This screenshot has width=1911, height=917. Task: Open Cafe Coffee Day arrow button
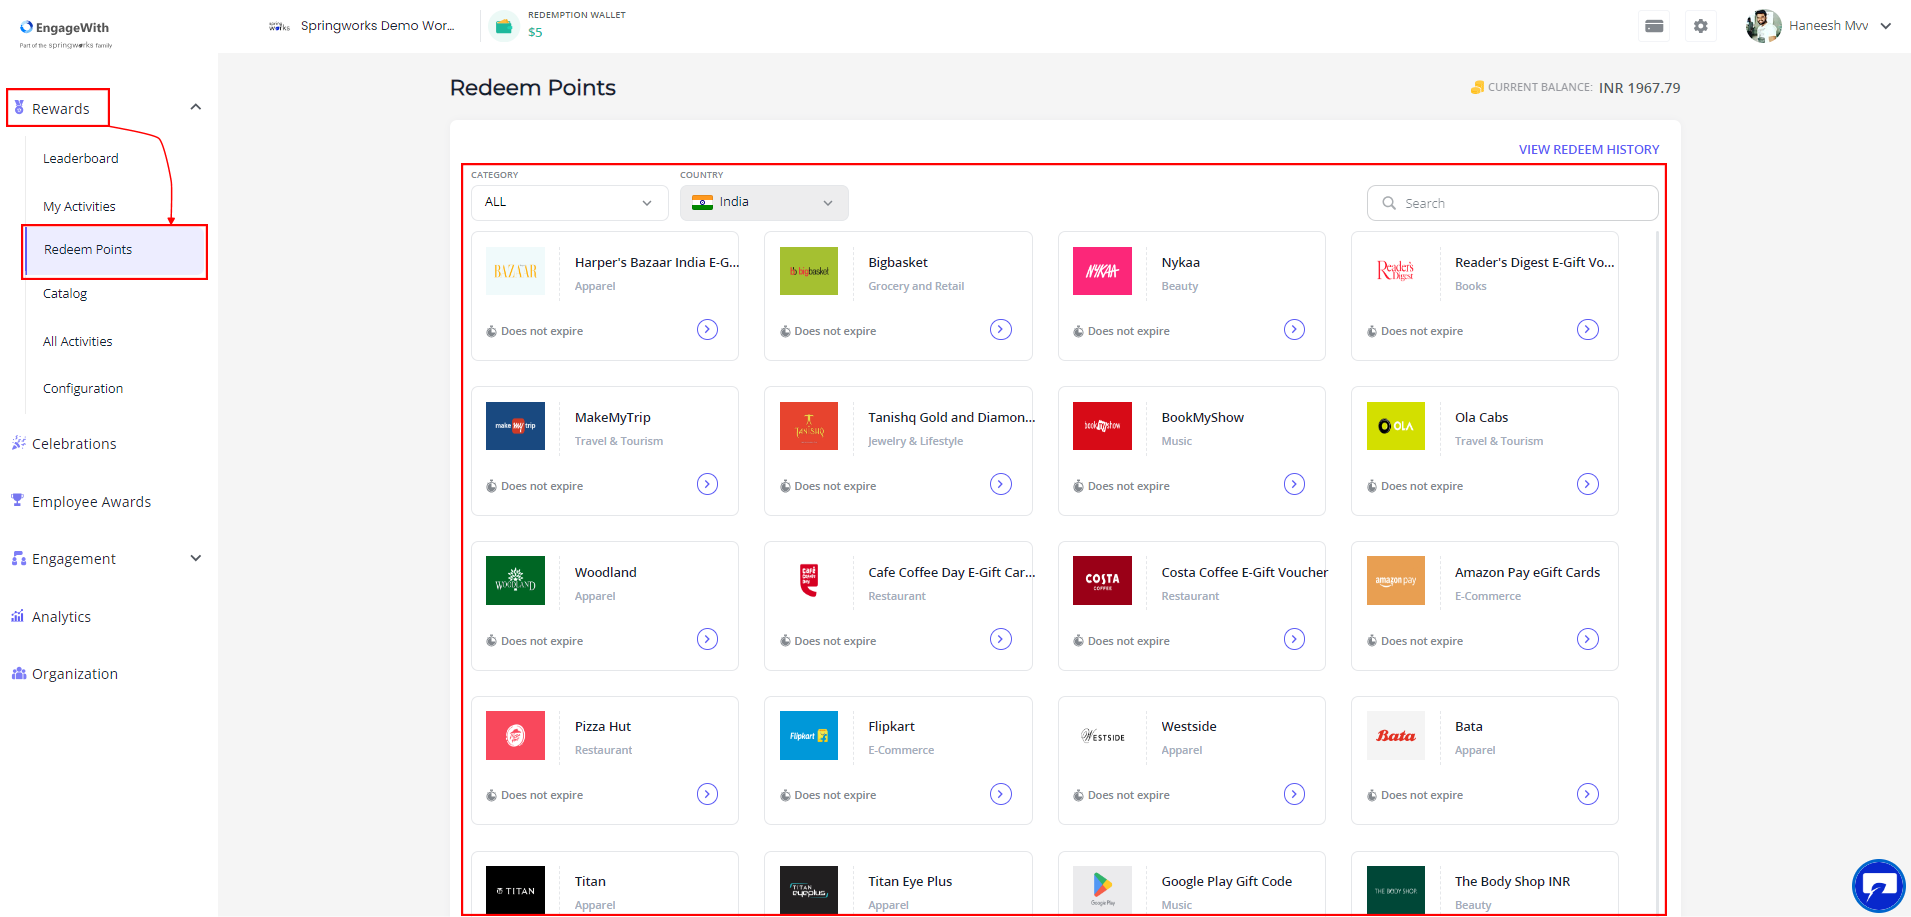1001,639
